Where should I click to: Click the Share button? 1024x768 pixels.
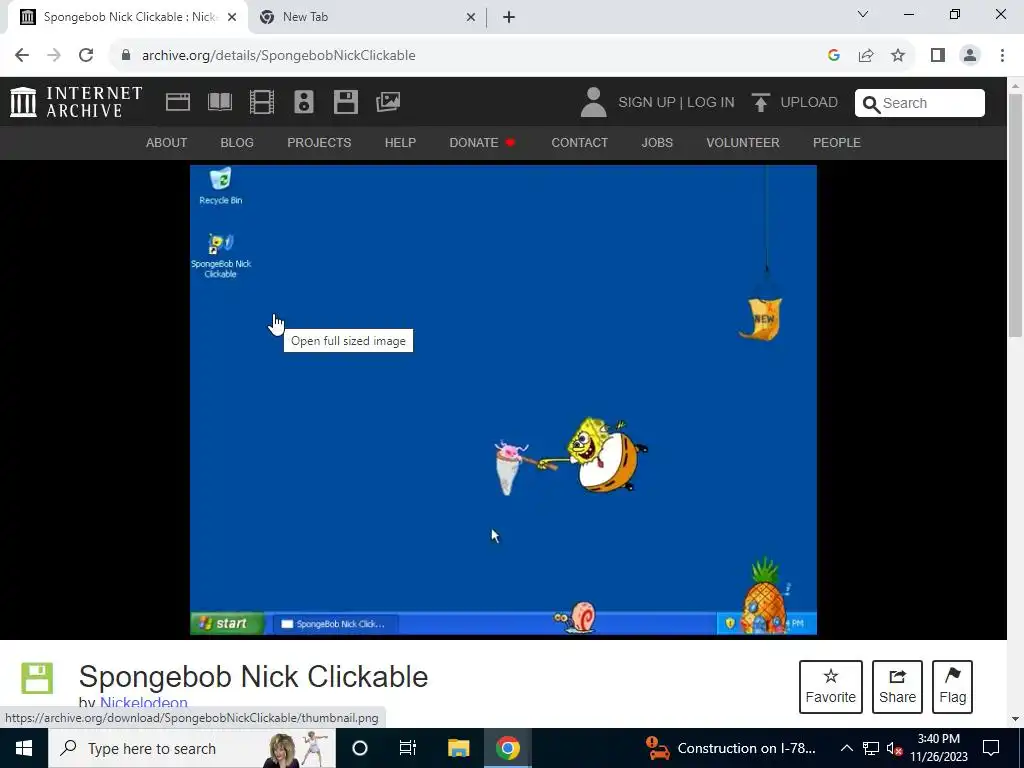point(897,686)
